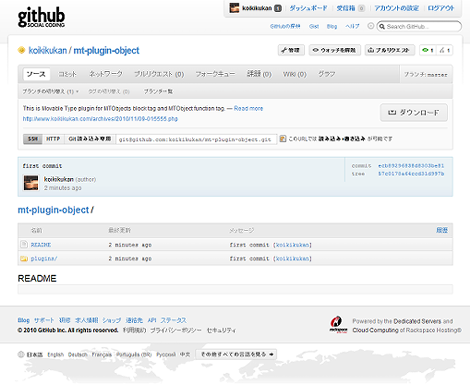Open アカウントの設定 account settings
The width and height of the screenshot is (470, 384).
[x=396, y=8]
